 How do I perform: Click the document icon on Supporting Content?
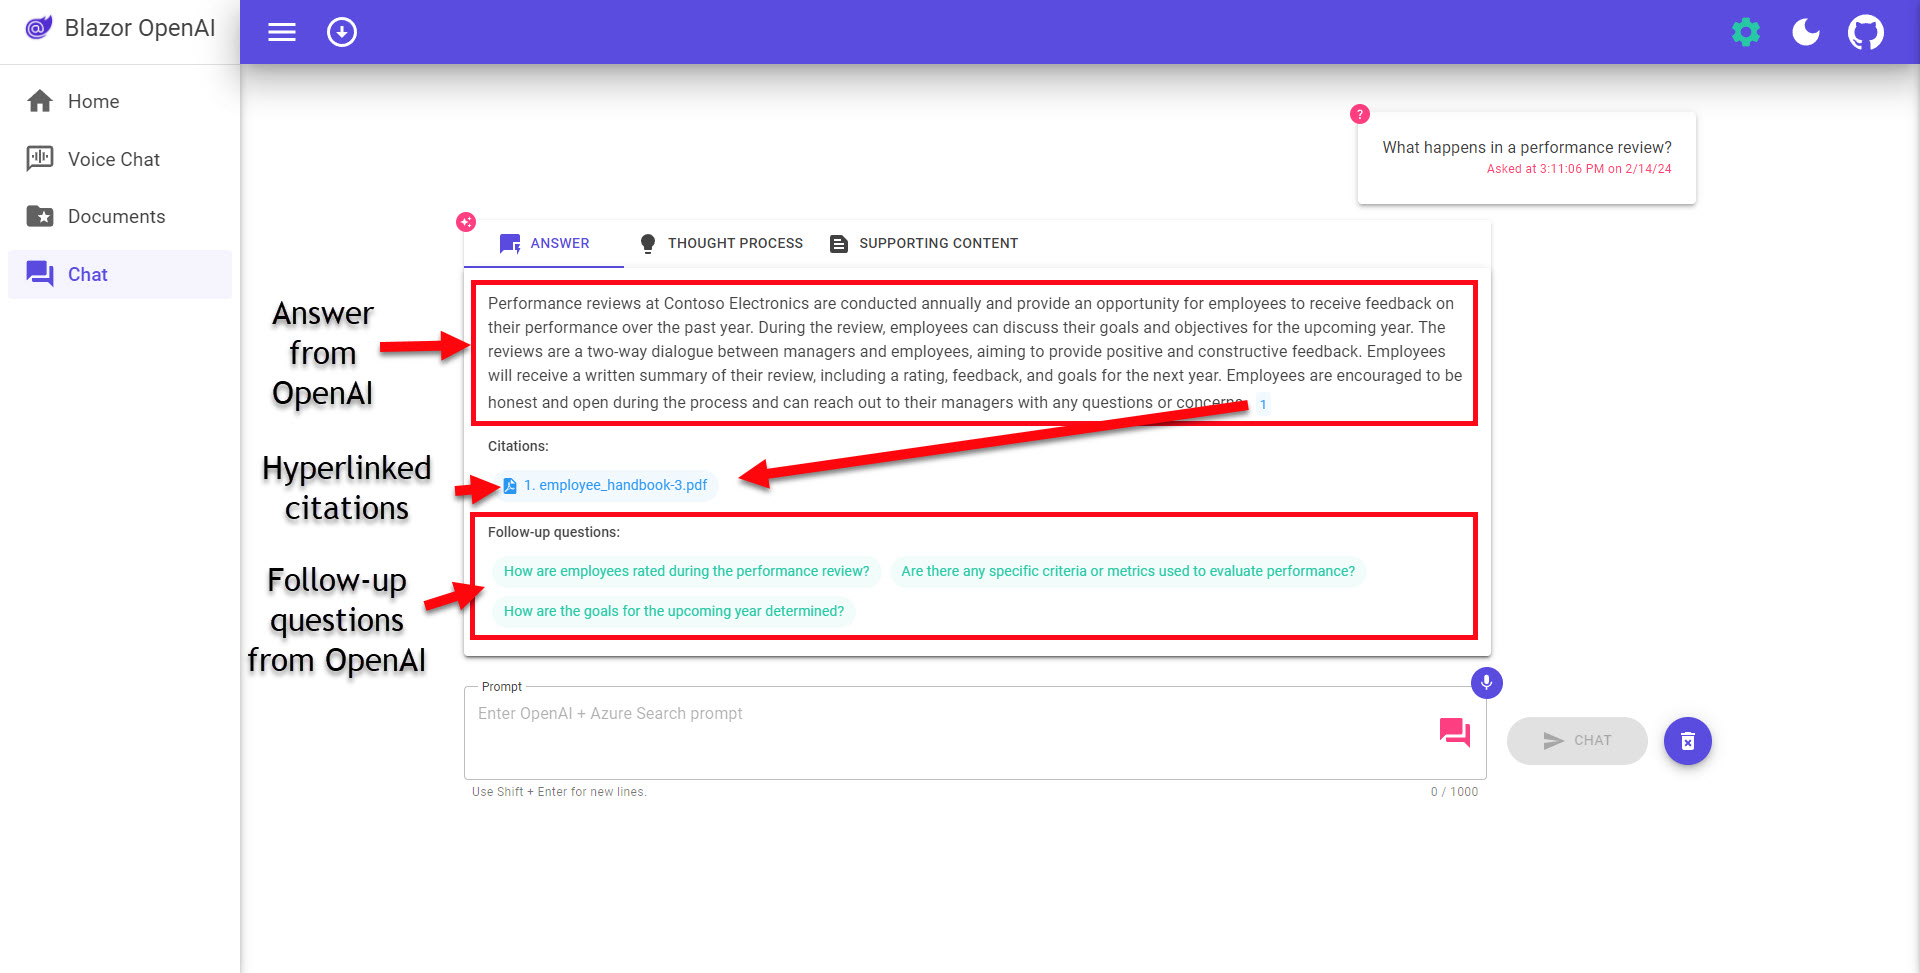(839, 243)
